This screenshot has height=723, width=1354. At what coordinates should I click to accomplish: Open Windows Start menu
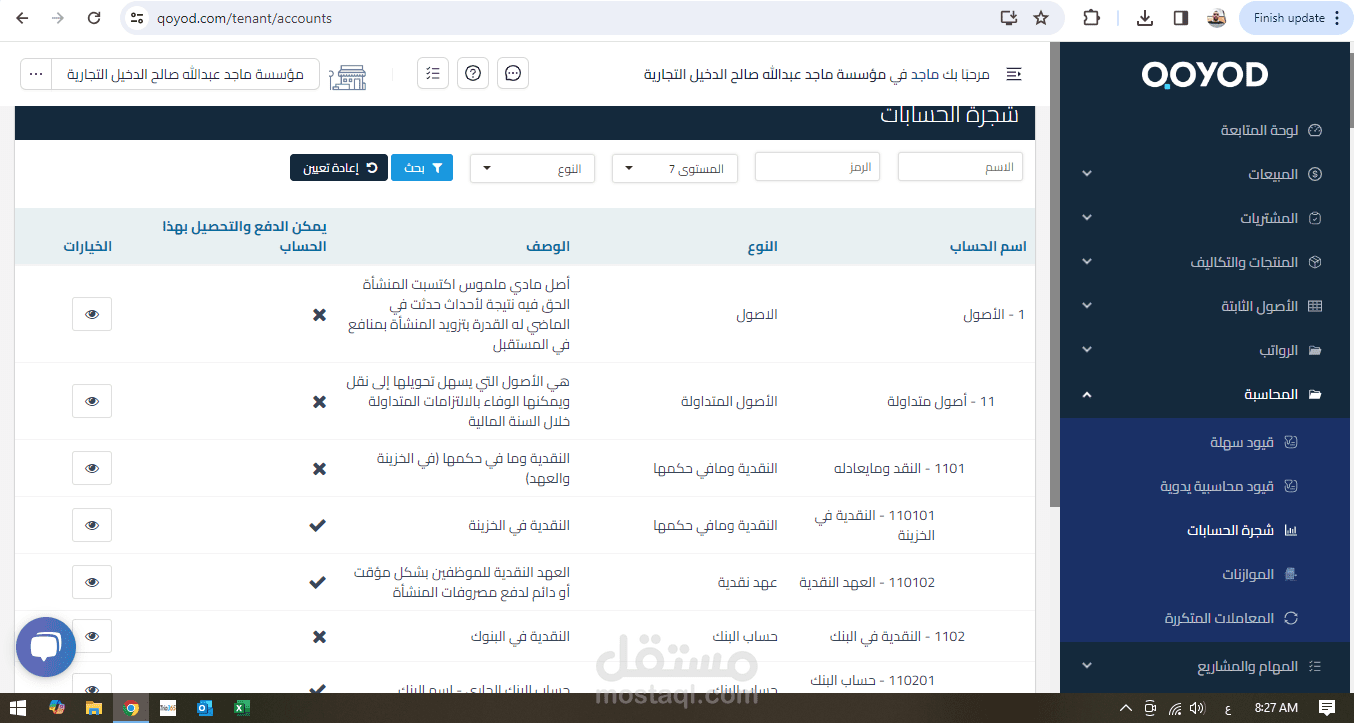pos(18,708)
